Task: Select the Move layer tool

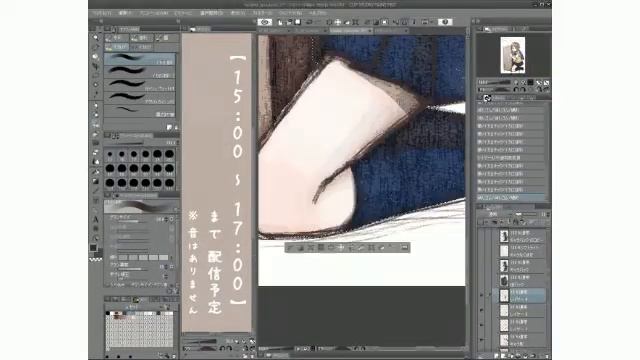Action: [x=96, y=66]
